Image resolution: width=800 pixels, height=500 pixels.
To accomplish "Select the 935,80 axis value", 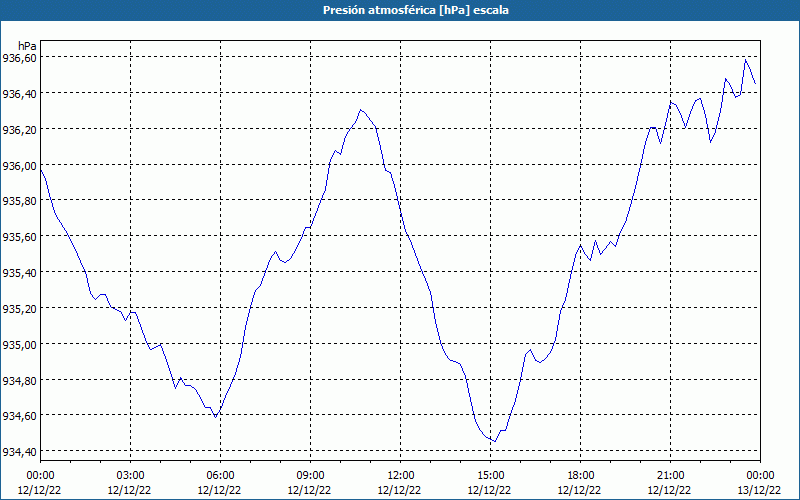I will pyautogui.click(x=19, y=201).
